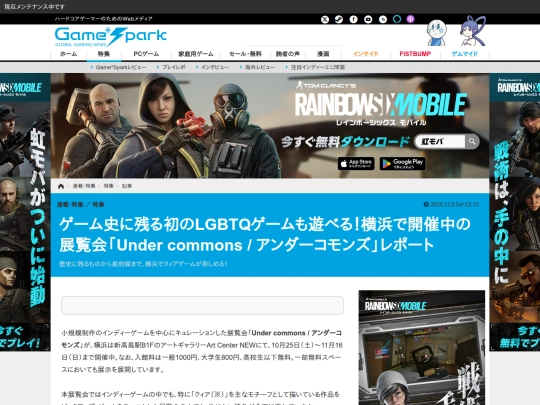Click the right Rainbow Six Mobile side ad

[515, 212]
